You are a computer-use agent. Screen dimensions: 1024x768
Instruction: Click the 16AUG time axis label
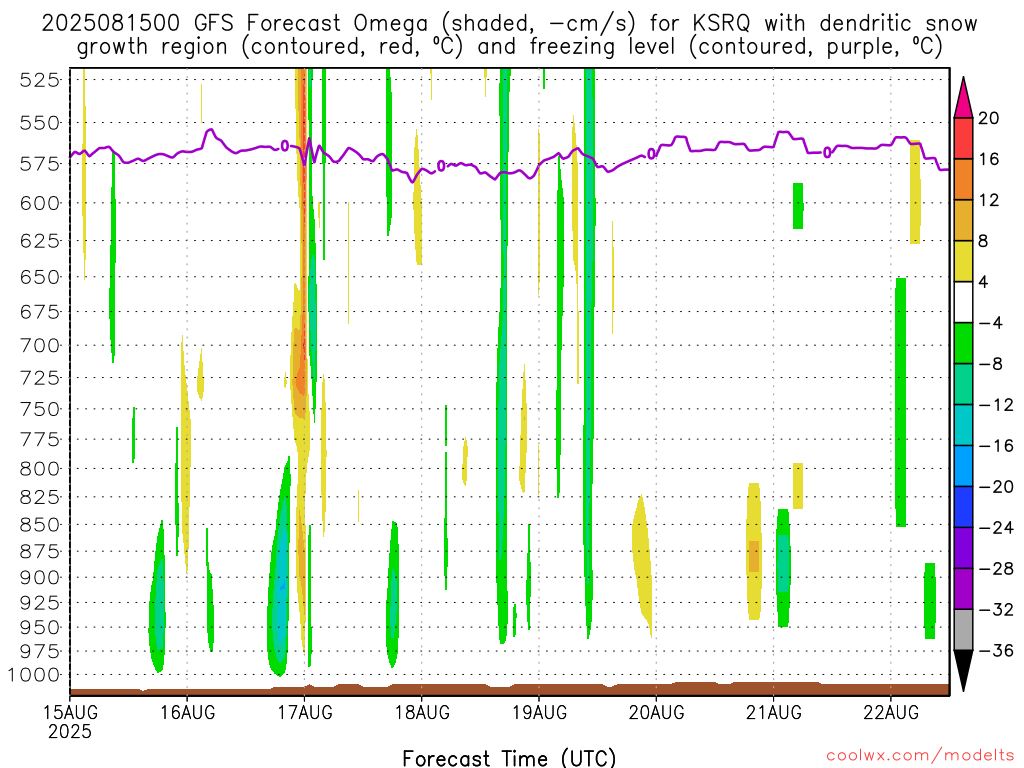[x=187, y=712]
